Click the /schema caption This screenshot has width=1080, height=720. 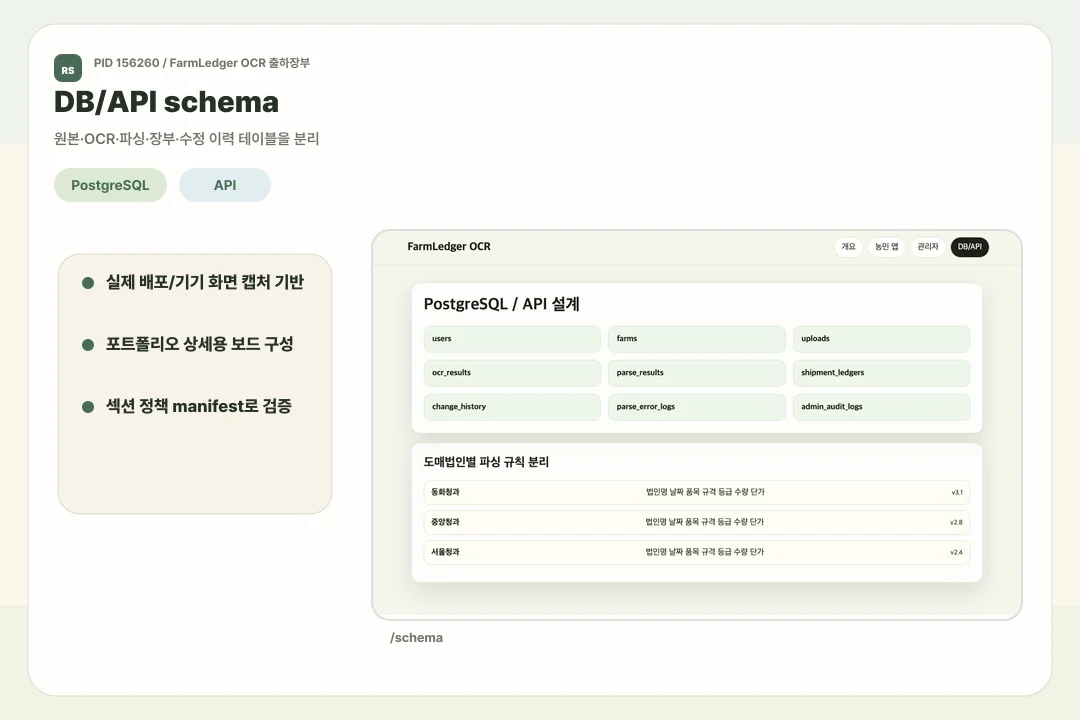(x=416, y=638)
